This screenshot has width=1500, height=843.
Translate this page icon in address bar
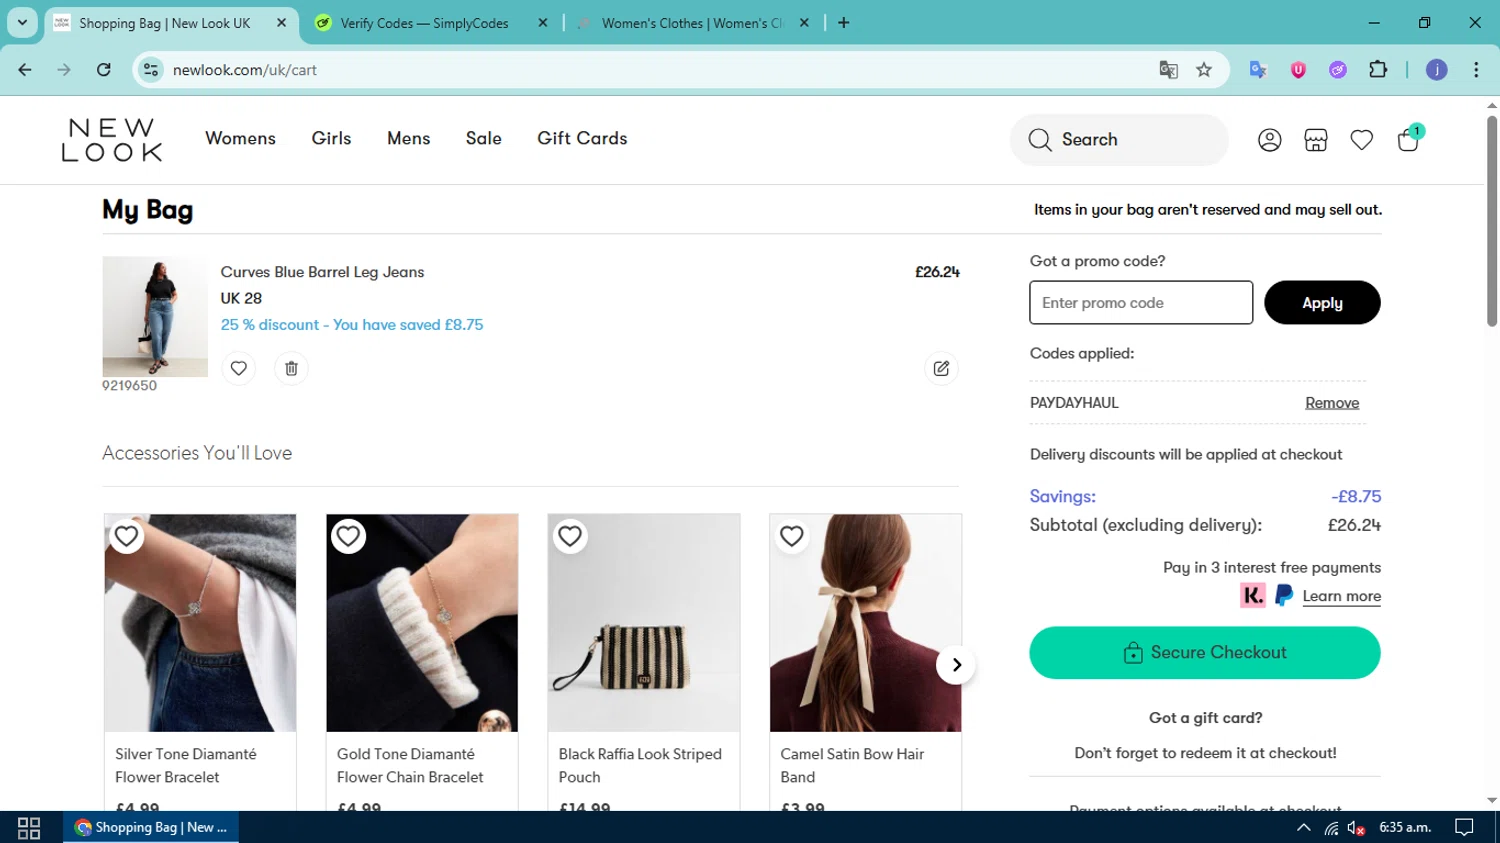click(x=1168, y=69)
